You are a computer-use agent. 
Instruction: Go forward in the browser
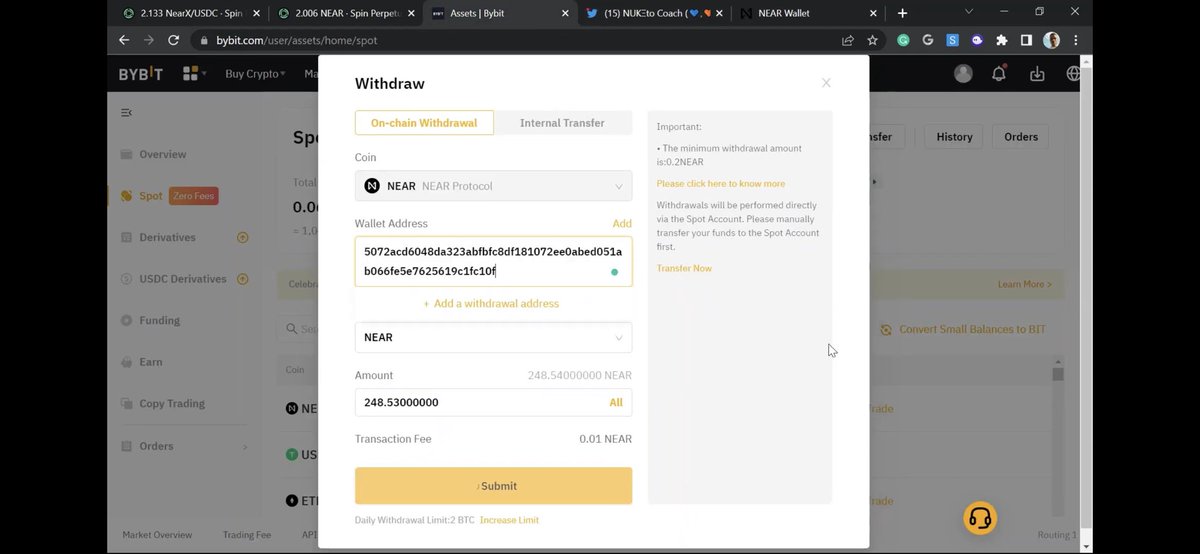(149, 40)
